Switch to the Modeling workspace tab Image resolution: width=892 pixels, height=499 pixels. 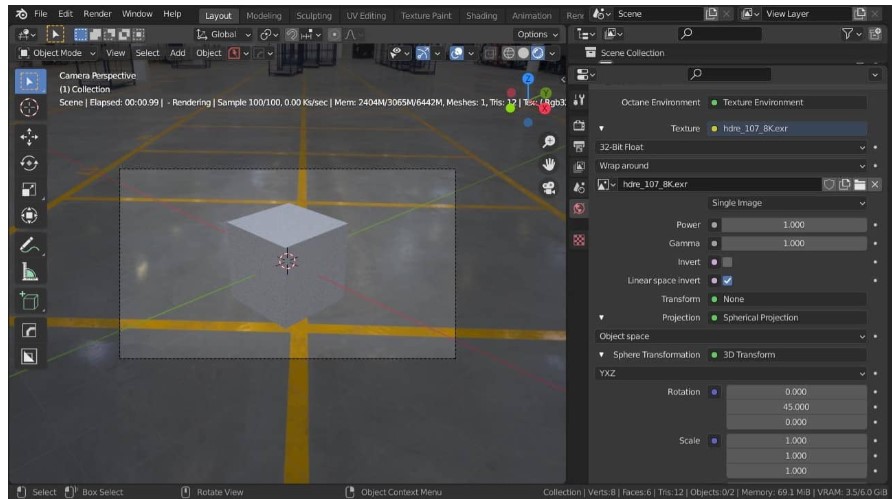pos(264,16)
